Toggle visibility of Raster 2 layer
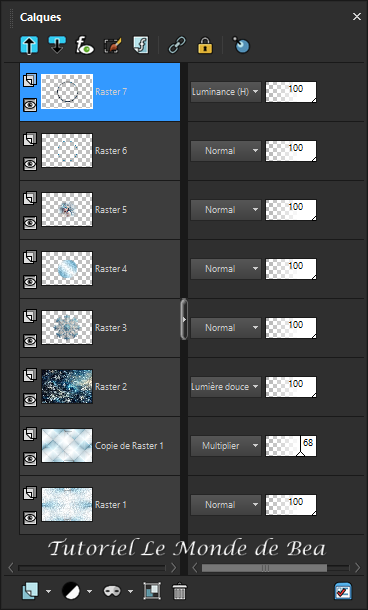 30,400
